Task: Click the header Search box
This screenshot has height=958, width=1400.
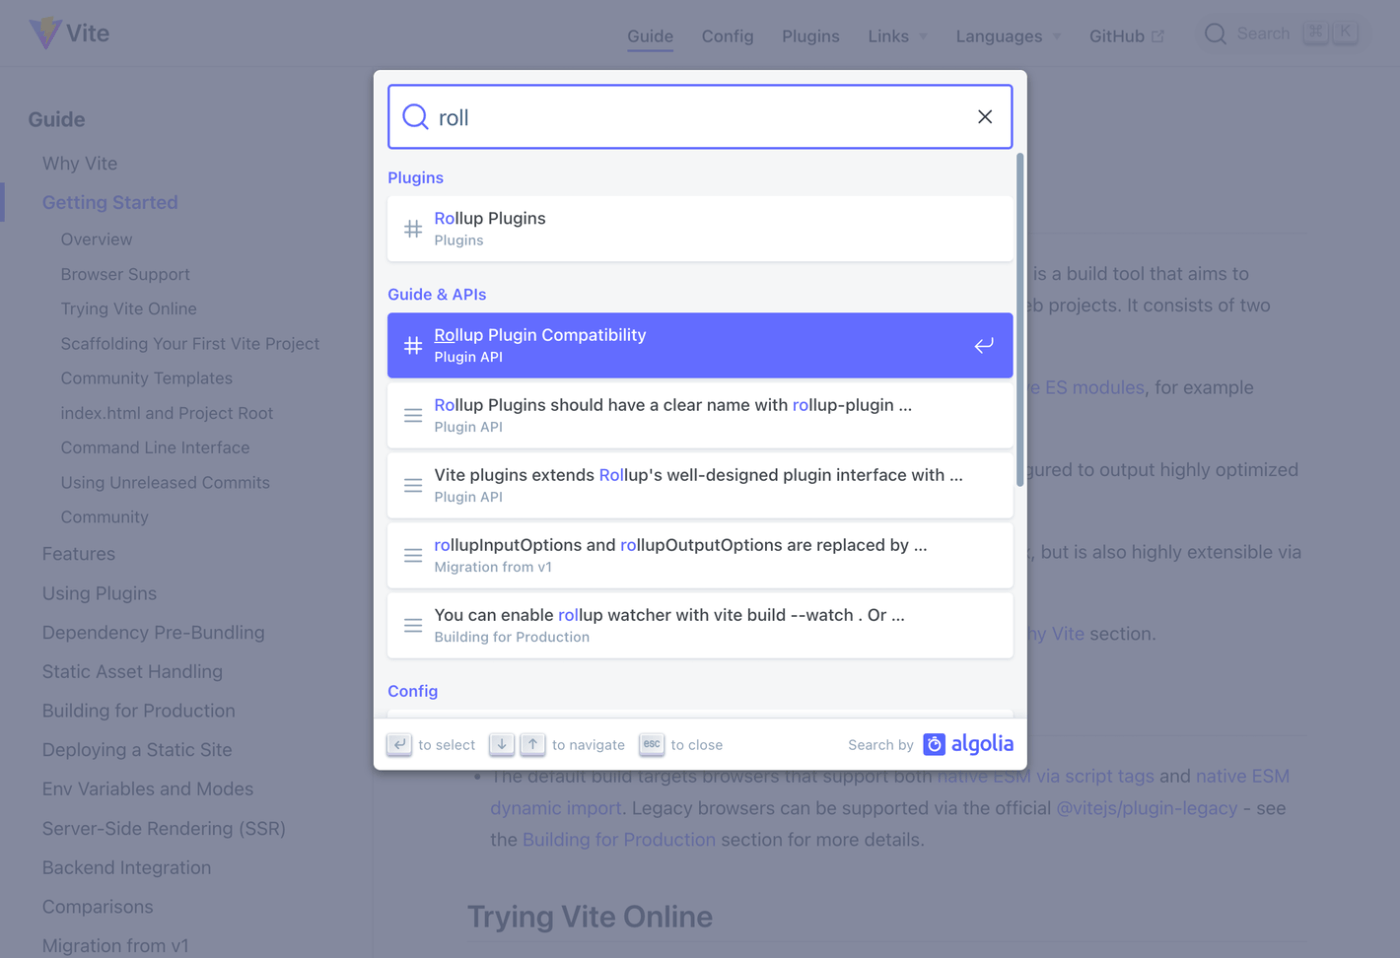Action: 1281,34
